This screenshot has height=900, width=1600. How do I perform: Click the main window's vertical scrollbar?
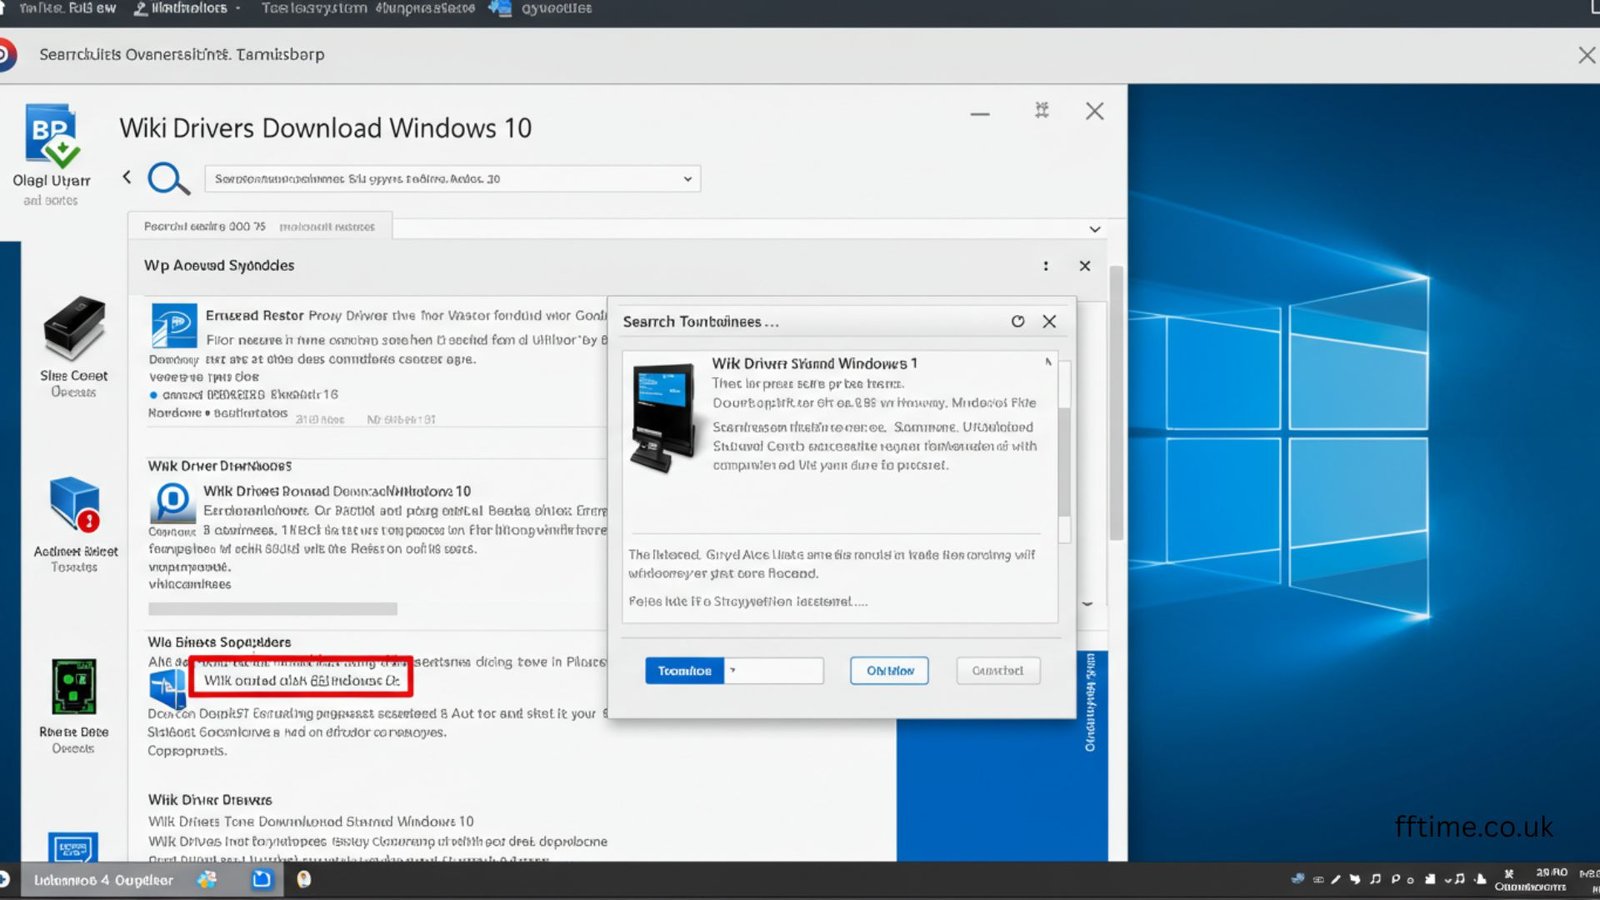pyautogui.click(x=1116, y=403)
